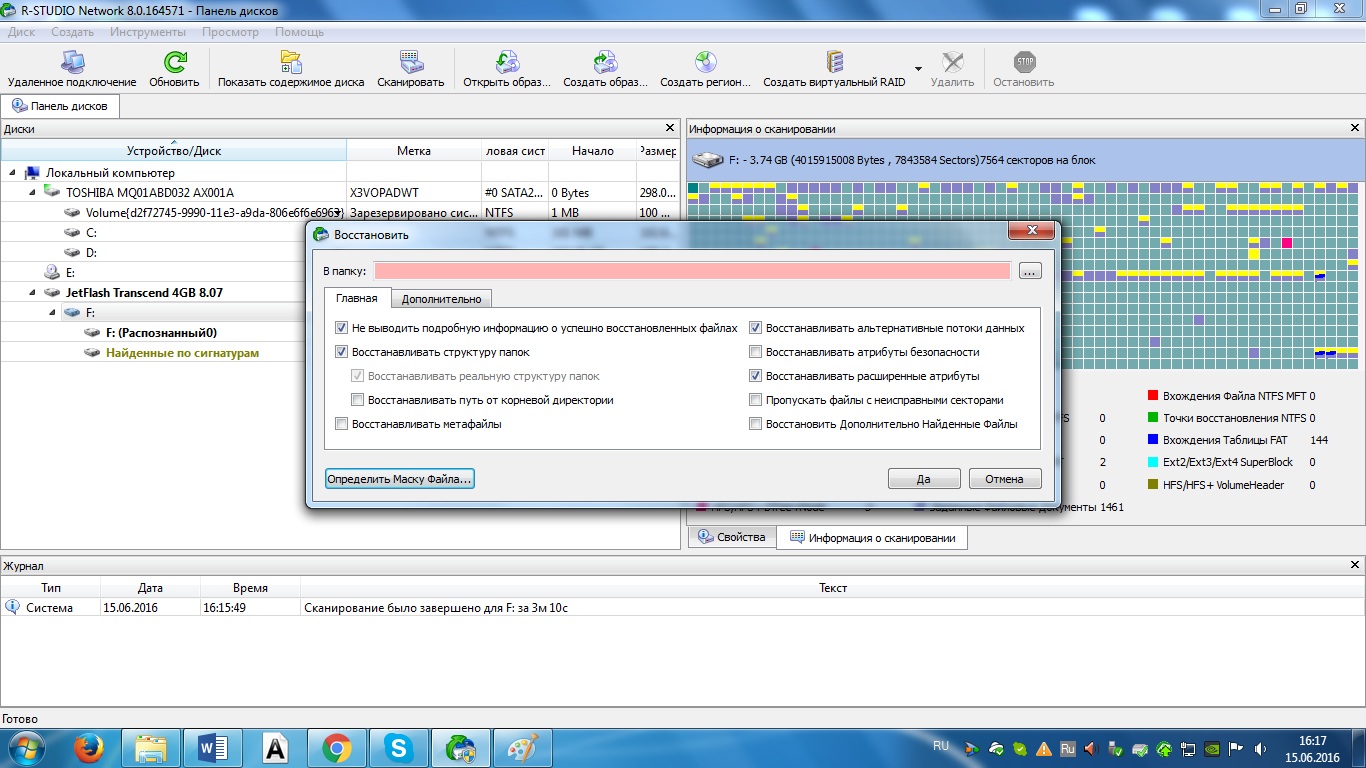The width and height of the screenshot is (1366, 768).
Task: Click the Создать образ toolbar icon
Action: tap(605, 63)
